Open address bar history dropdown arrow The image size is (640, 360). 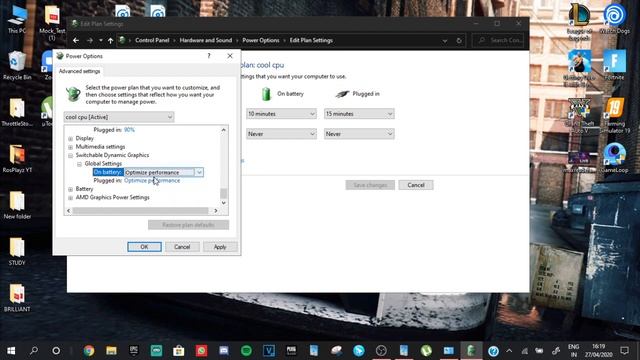444,41
